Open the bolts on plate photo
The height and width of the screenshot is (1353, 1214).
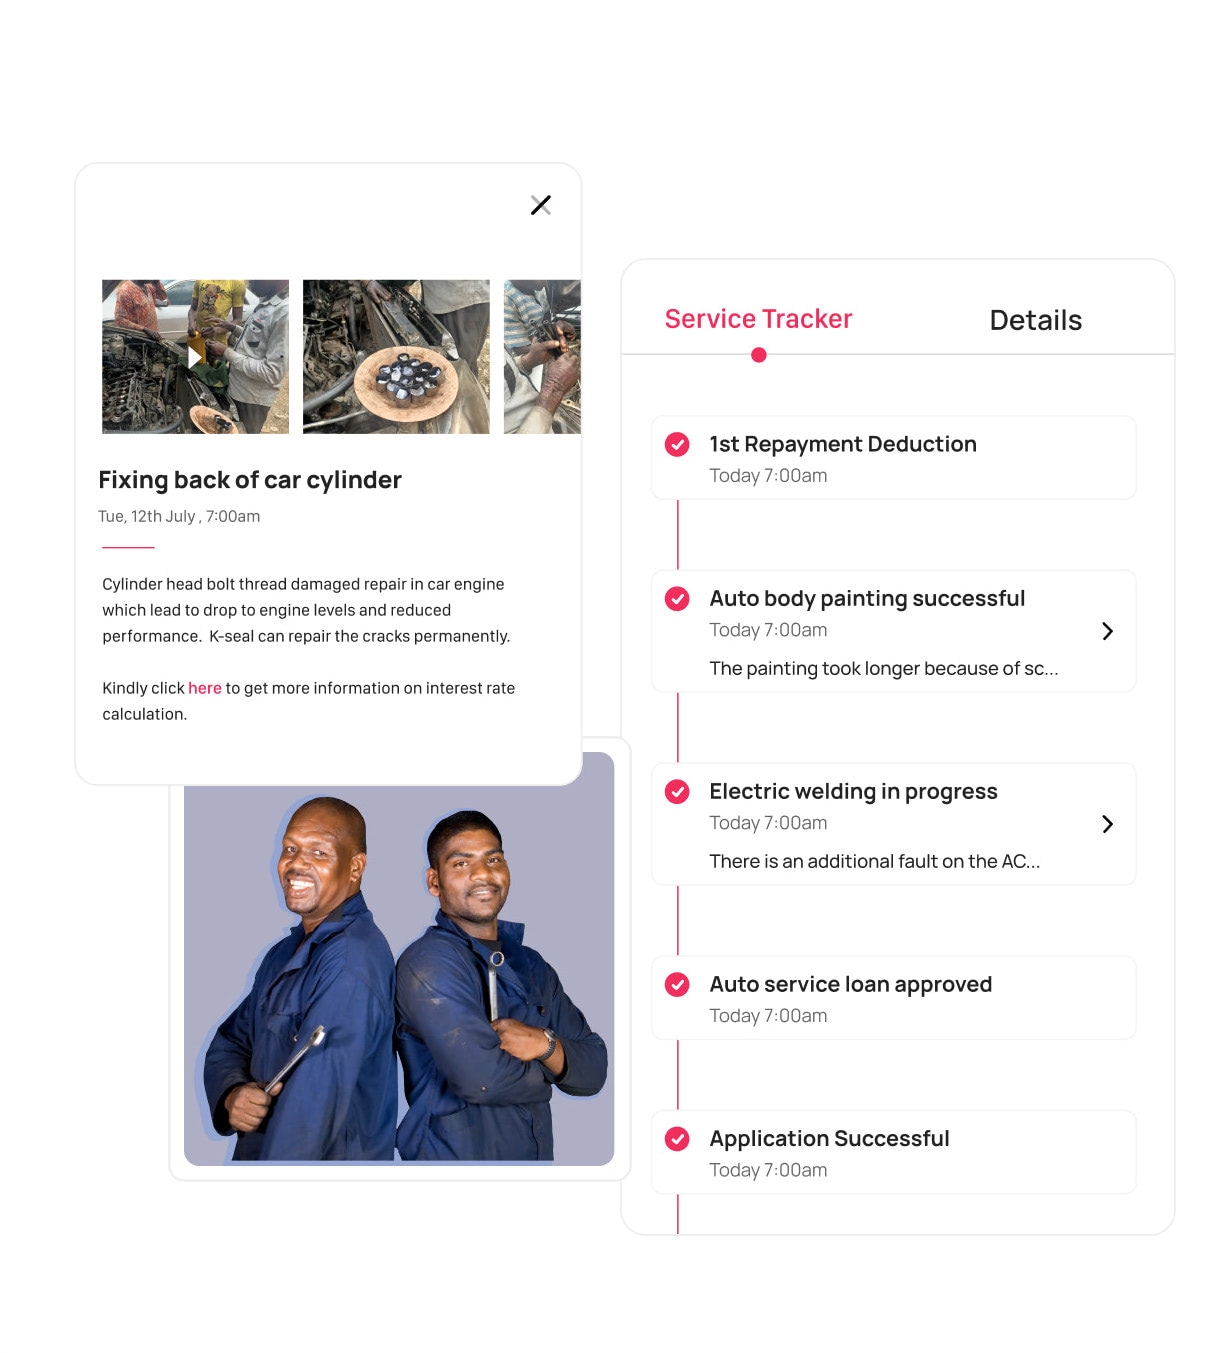click(x=396, y=357)
